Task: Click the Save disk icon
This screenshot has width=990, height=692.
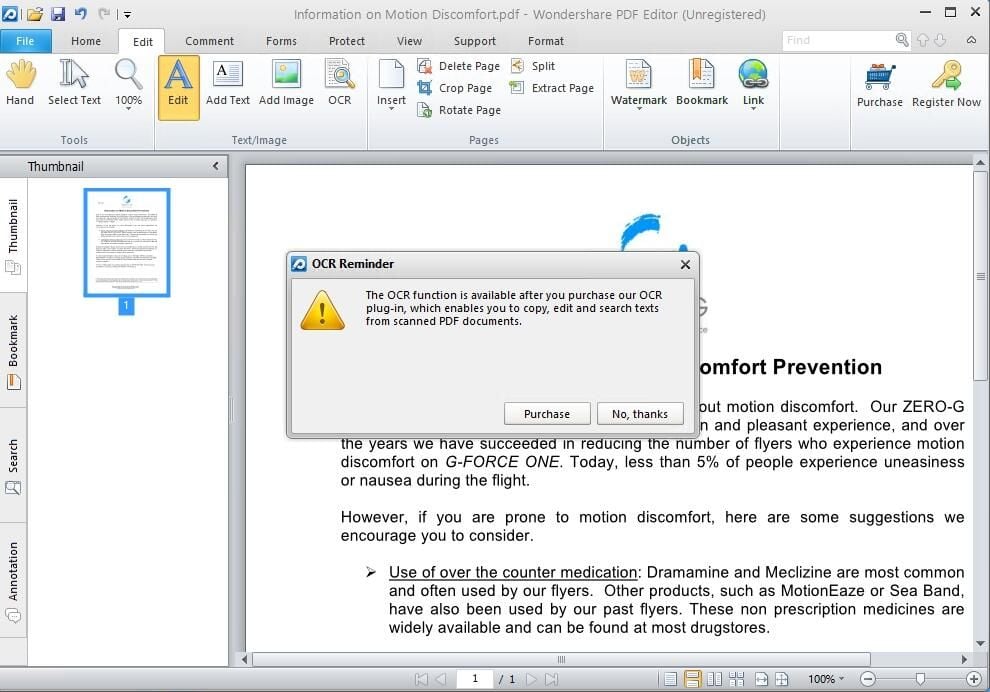Action: (57, 13)
